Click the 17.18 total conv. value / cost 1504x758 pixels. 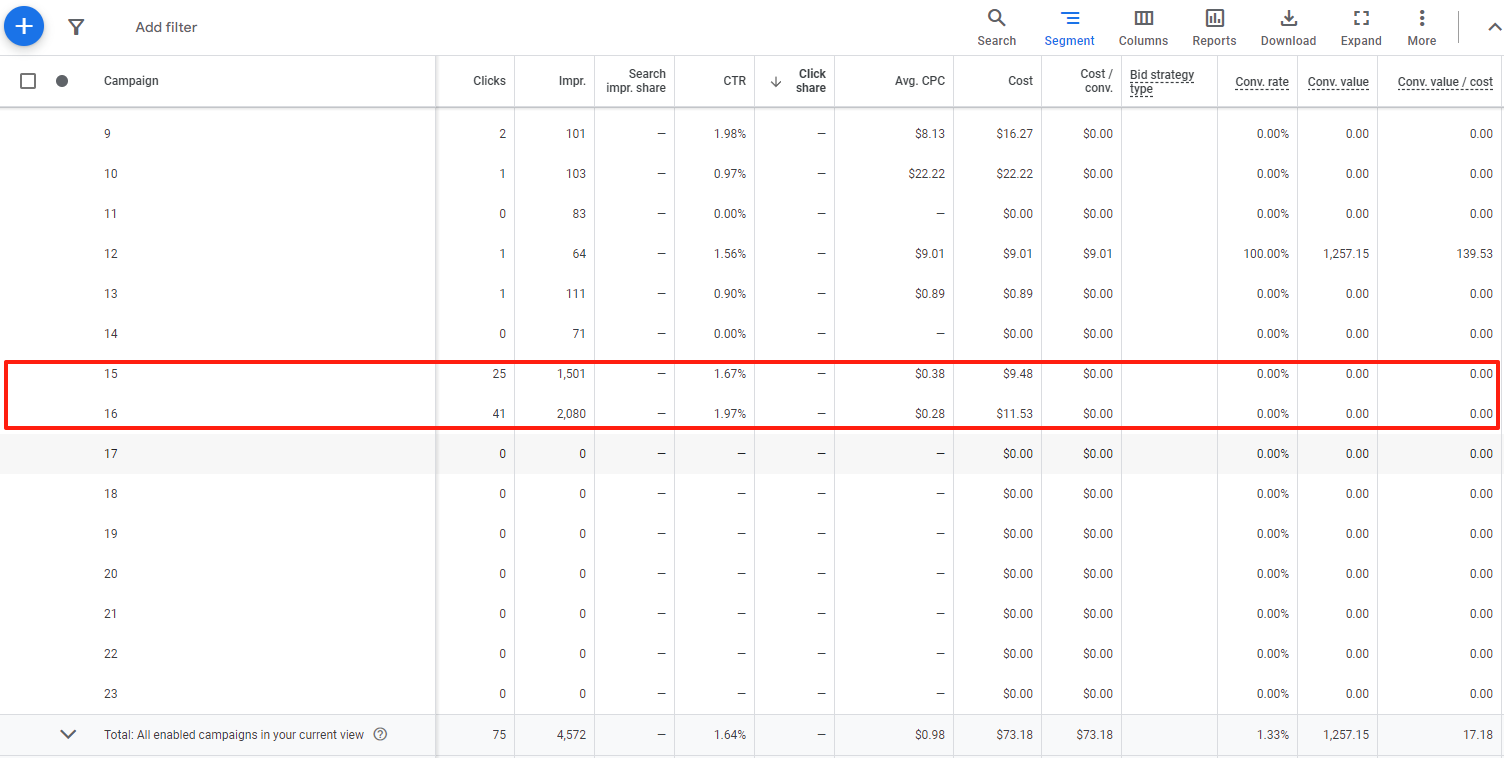pyautogui.click(x=1478, y=735)
